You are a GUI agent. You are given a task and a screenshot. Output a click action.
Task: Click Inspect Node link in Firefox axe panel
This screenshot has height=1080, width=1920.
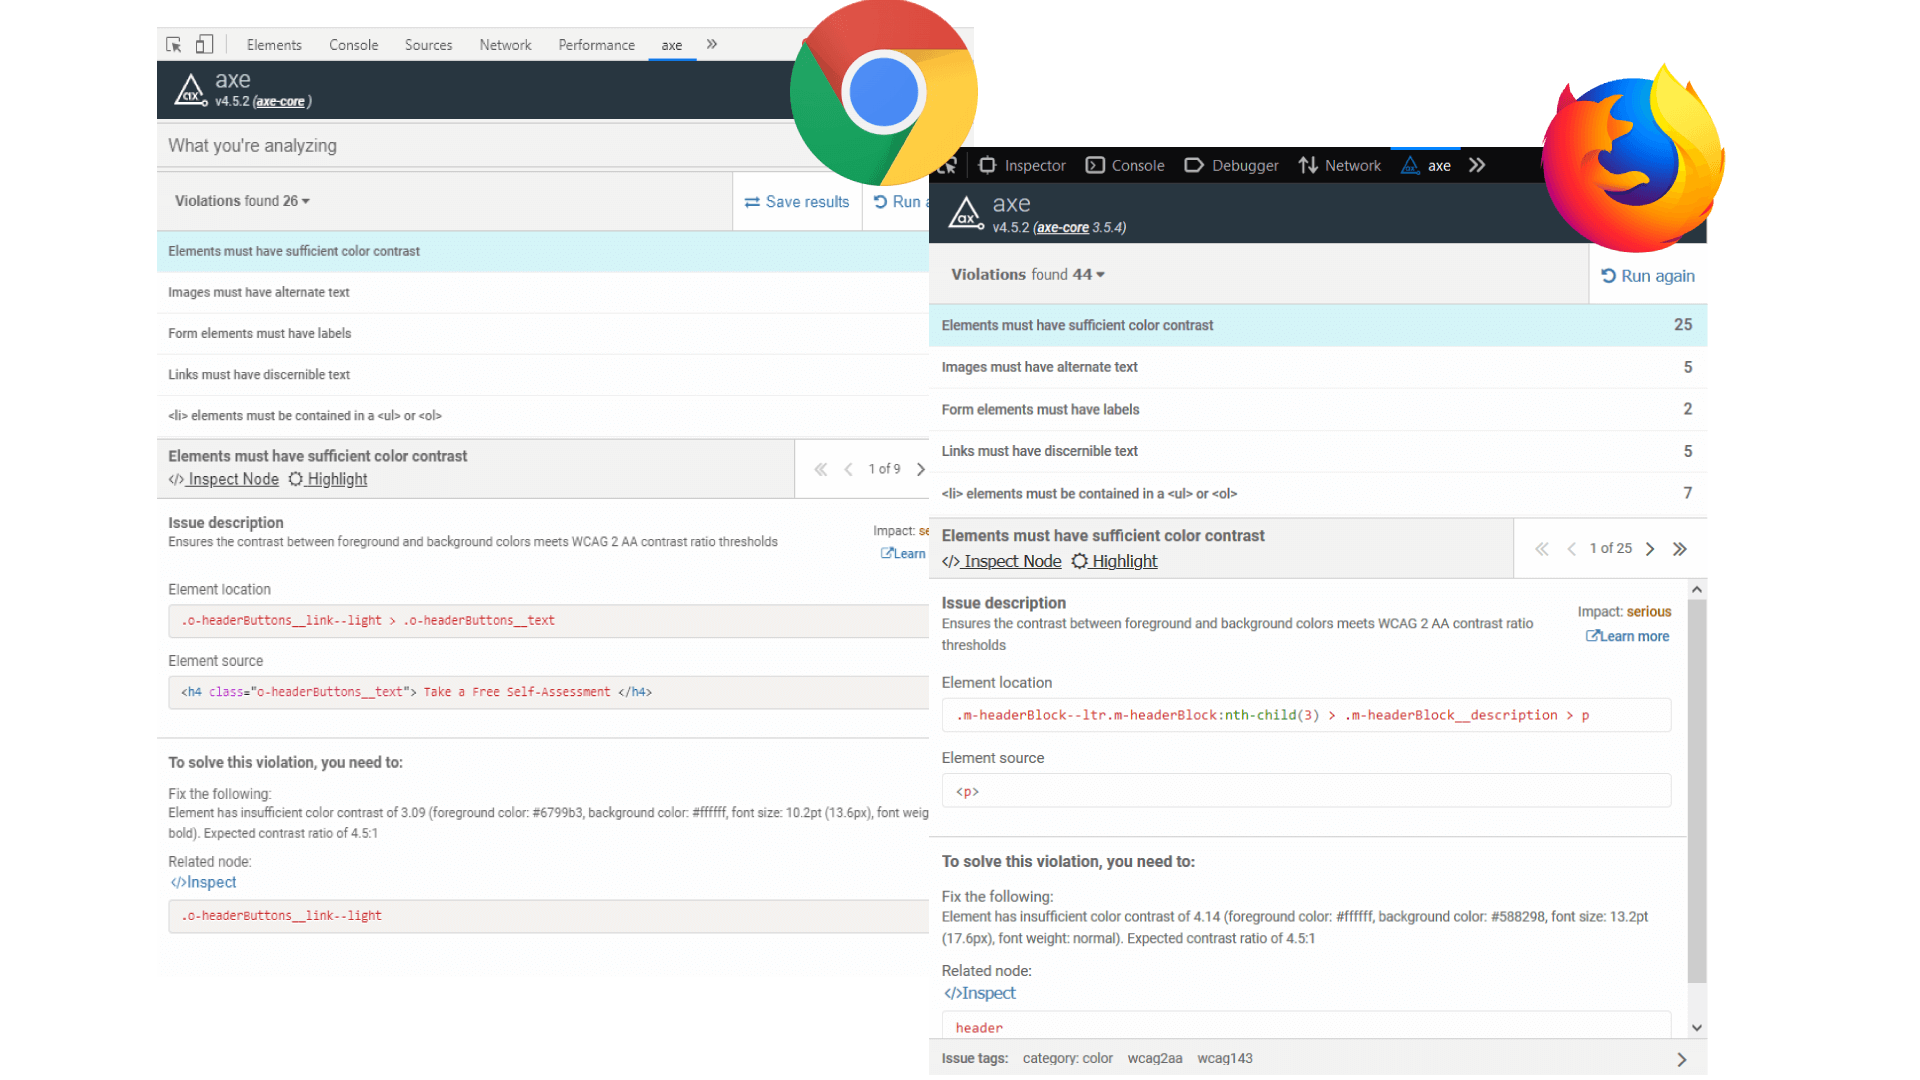click(x=1002, y=561)
